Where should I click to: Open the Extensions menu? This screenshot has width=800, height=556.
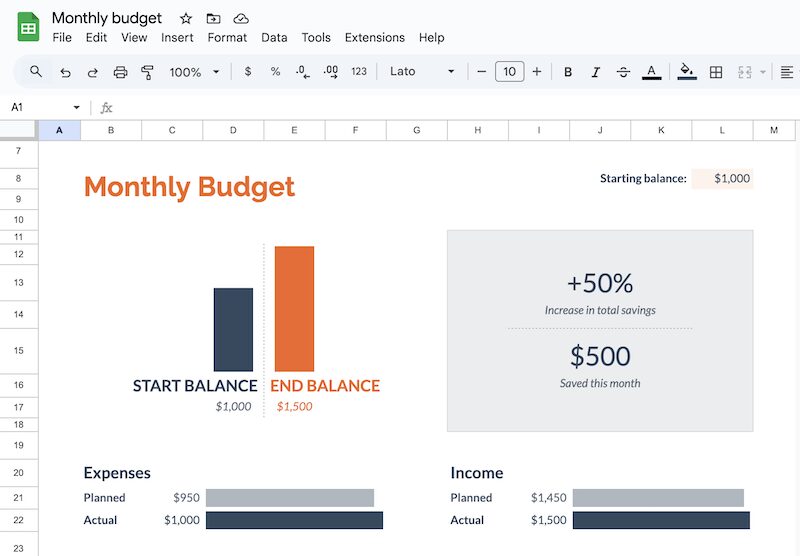[374, 38]
